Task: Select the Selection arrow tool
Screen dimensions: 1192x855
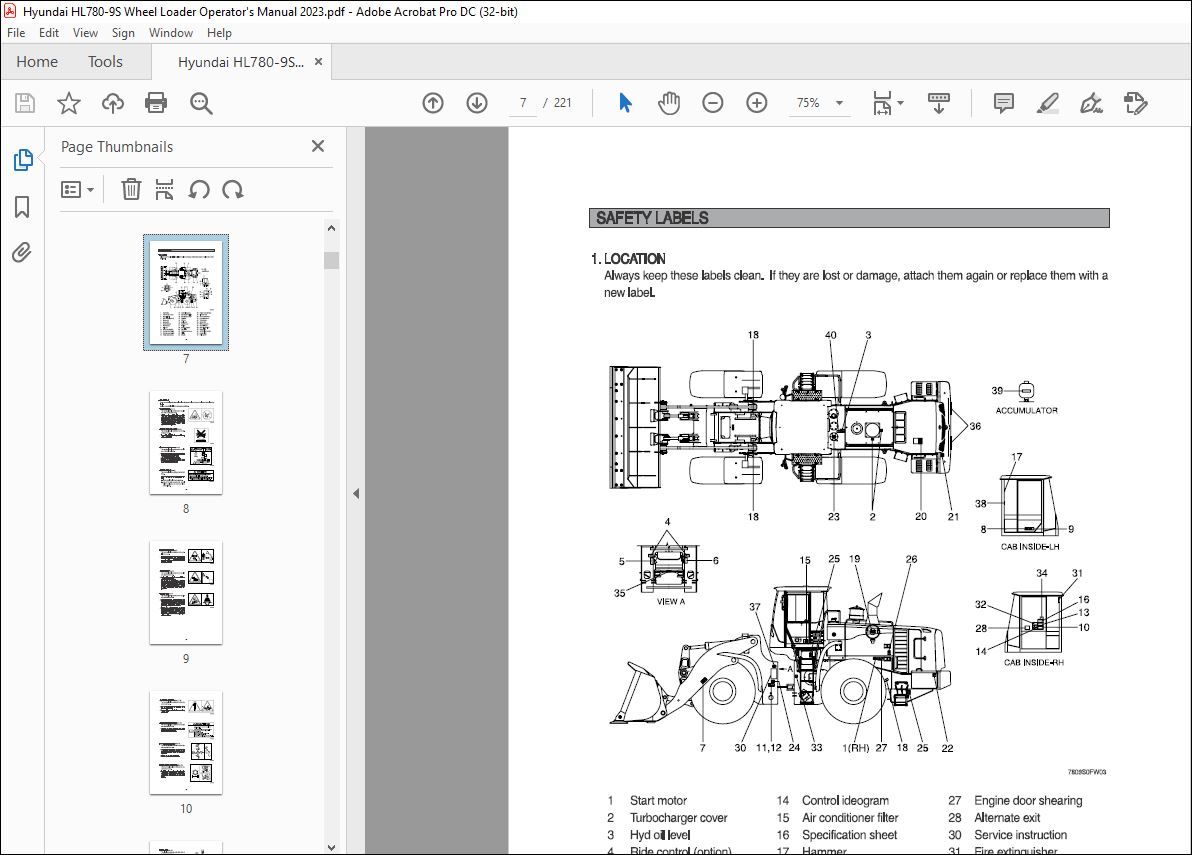Action: tap(624, 102)
